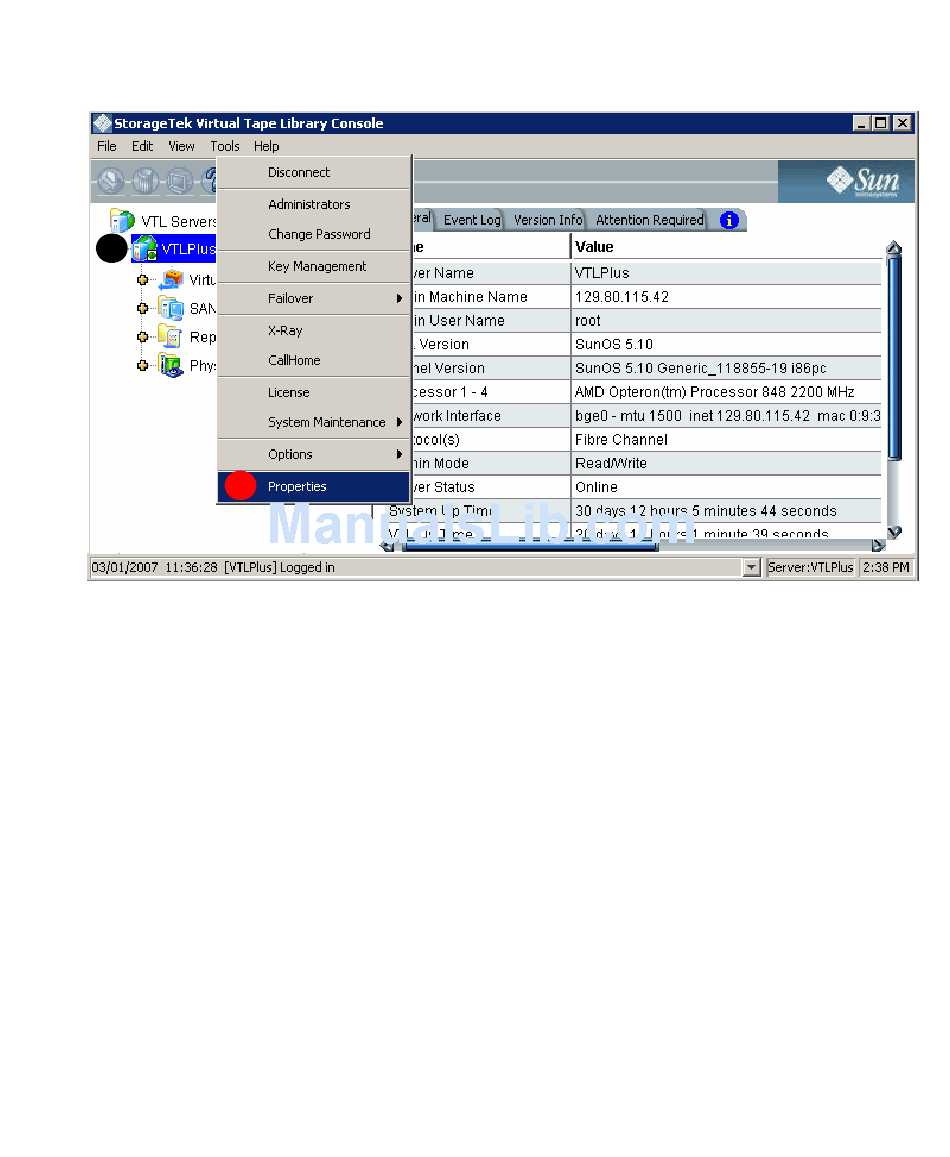
Task: Select the AMD Opteron Processor value cell
Action: point(726,392)
